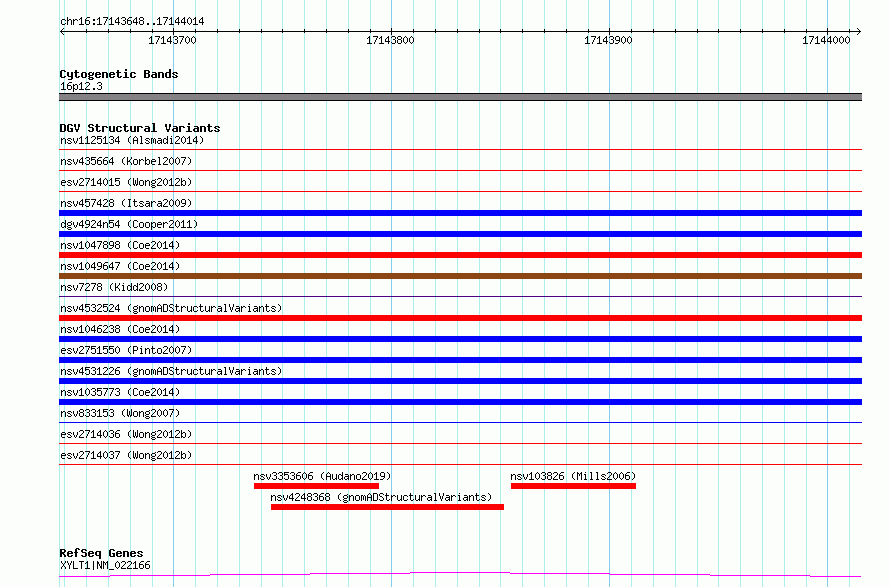Click the ruler's left arrow end
This screenshot has height=587, width=890.
click(62, 32)
